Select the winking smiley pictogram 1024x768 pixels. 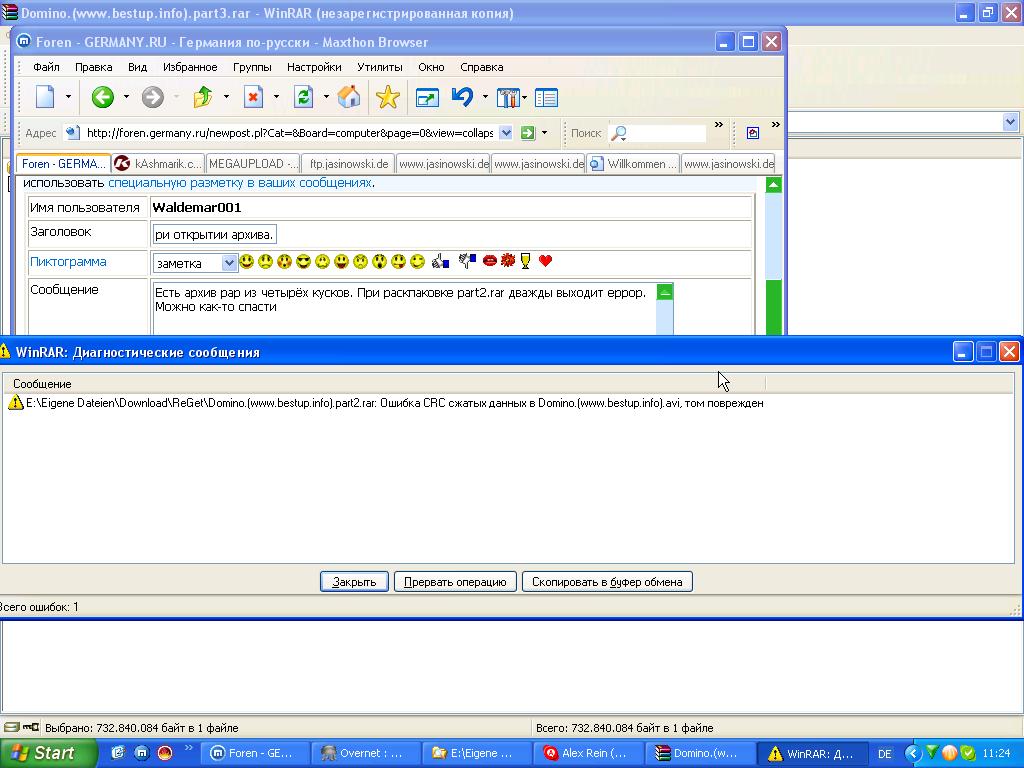tap(417, 262)
